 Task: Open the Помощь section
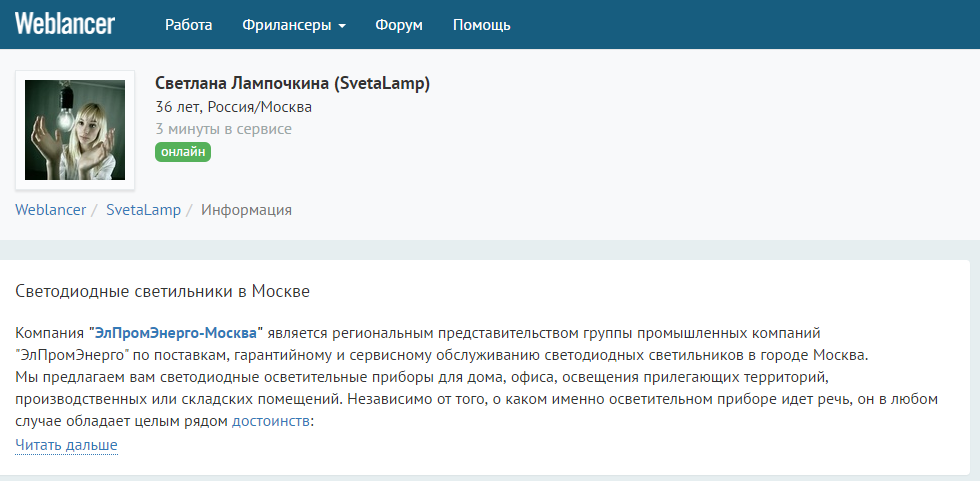click(481, 25)
